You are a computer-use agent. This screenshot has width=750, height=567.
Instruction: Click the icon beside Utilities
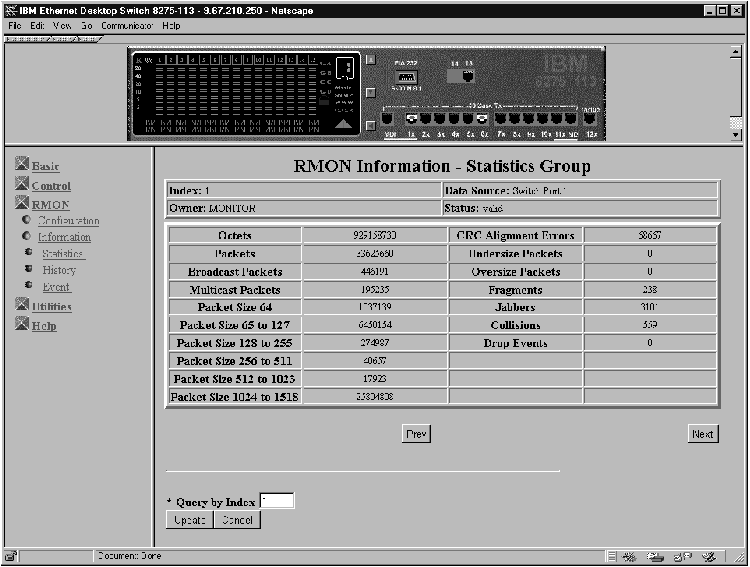[22, 307]
